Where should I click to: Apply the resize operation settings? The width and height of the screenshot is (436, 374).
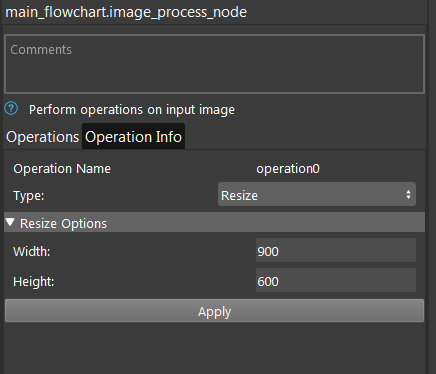(214, 311)
